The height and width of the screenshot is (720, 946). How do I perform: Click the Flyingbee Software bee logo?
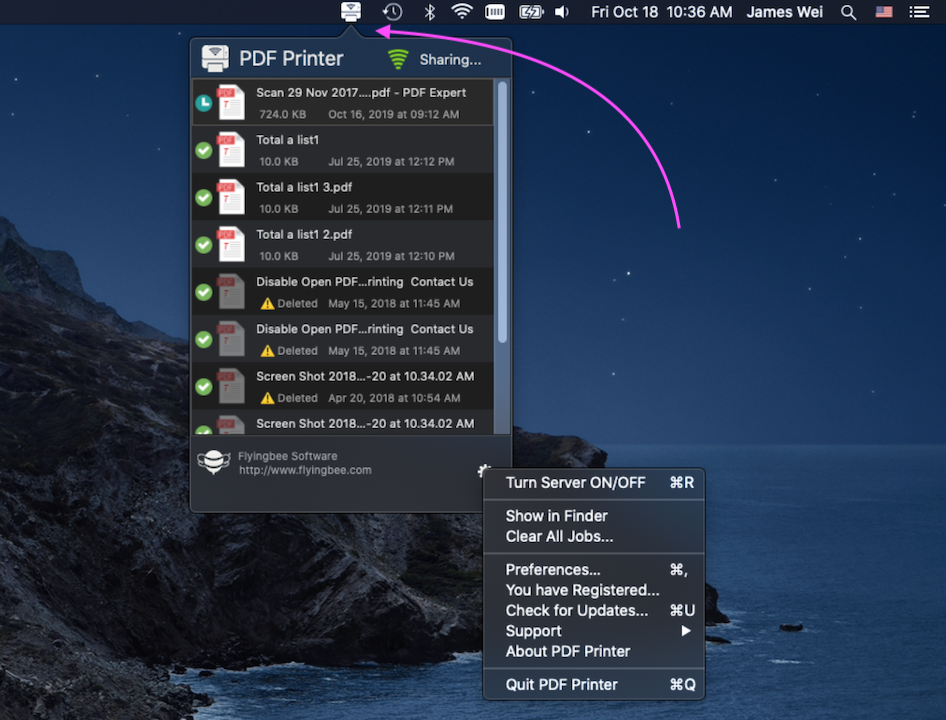coord(214,462)
